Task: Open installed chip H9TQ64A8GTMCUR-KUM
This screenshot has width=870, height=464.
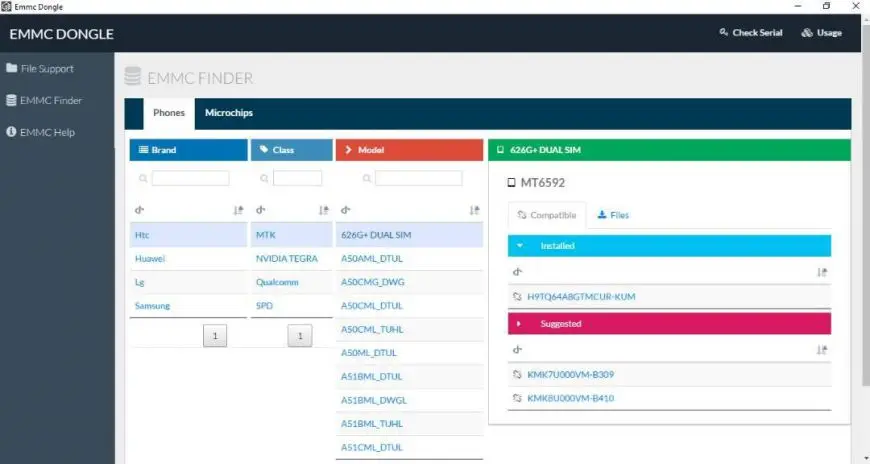Action: coord(581,296)
